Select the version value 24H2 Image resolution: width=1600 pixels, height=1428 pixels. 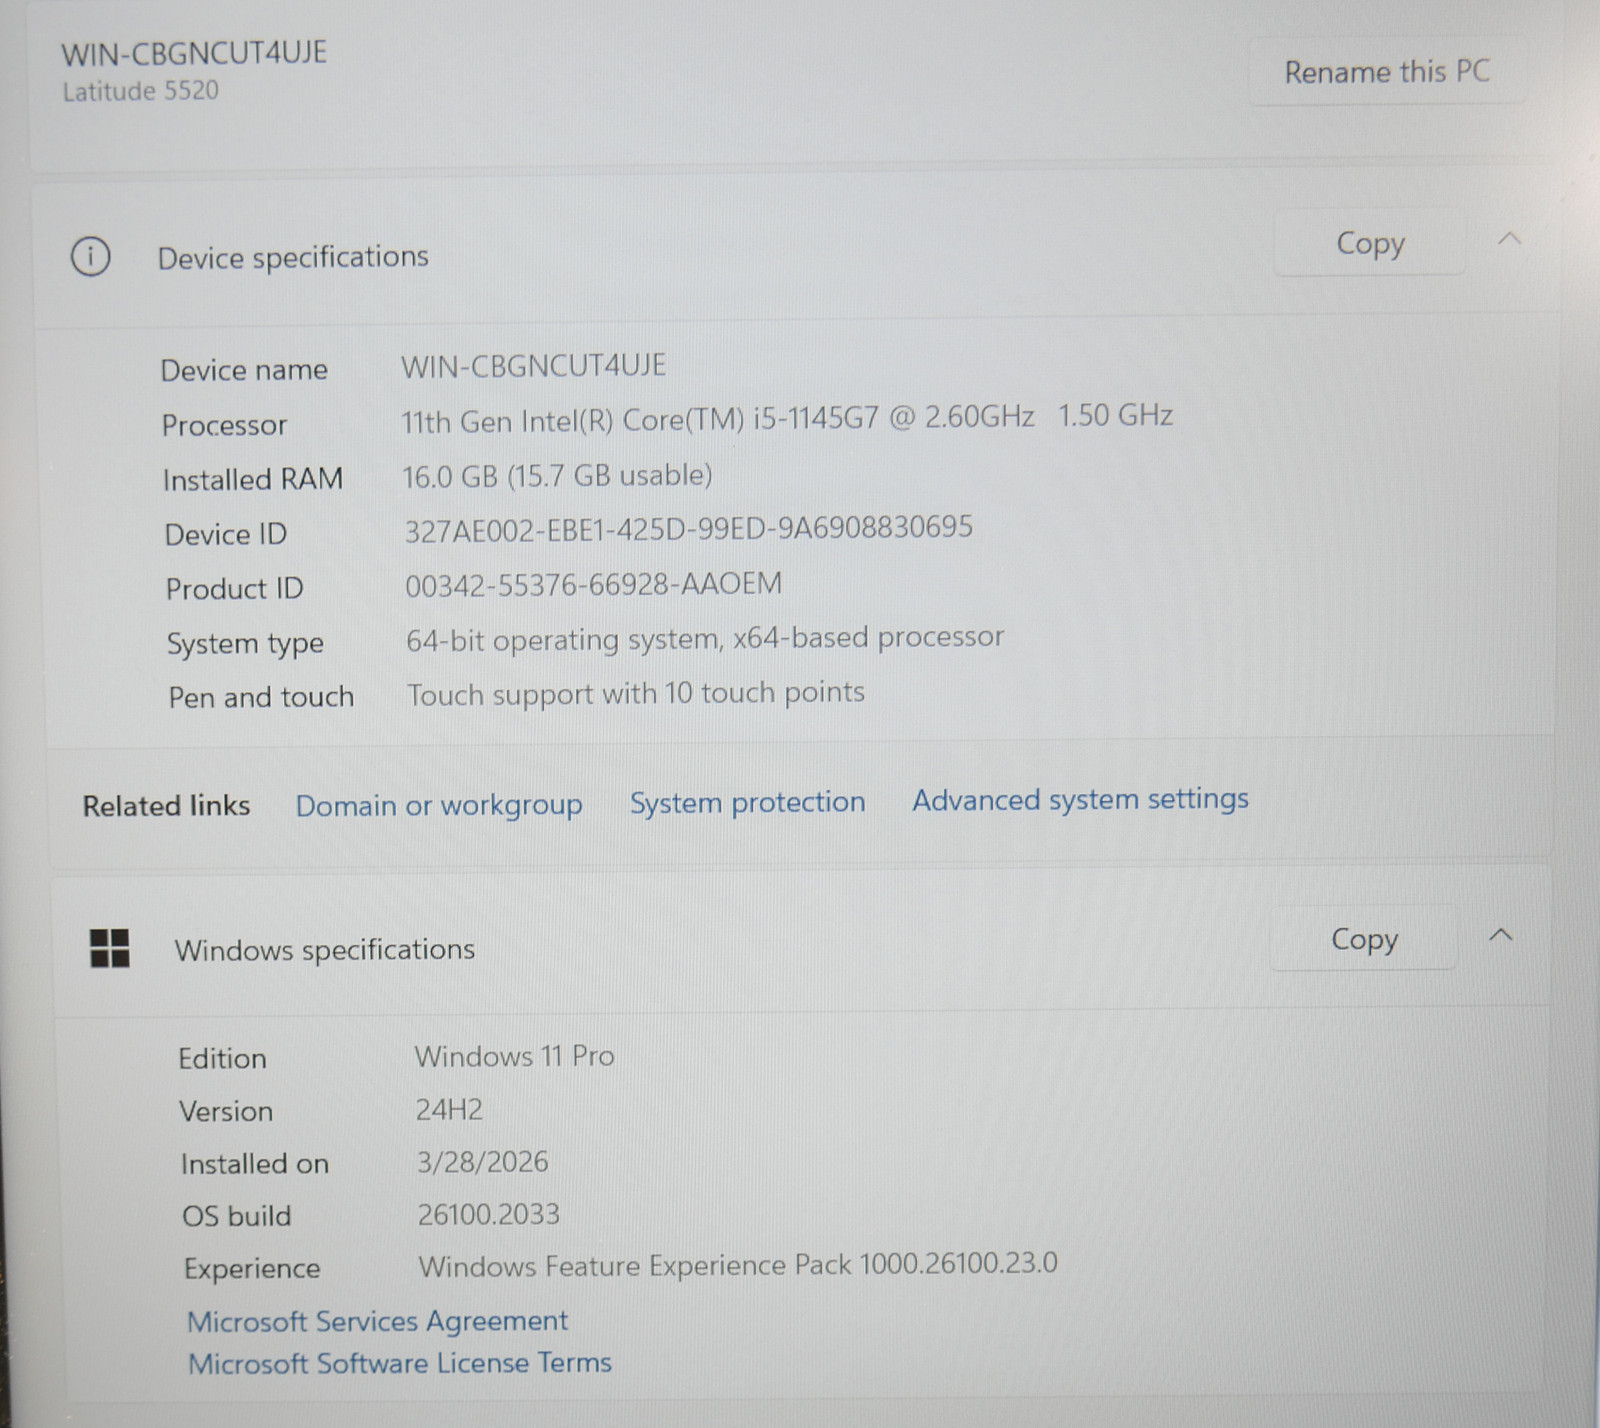point(449,1109)
